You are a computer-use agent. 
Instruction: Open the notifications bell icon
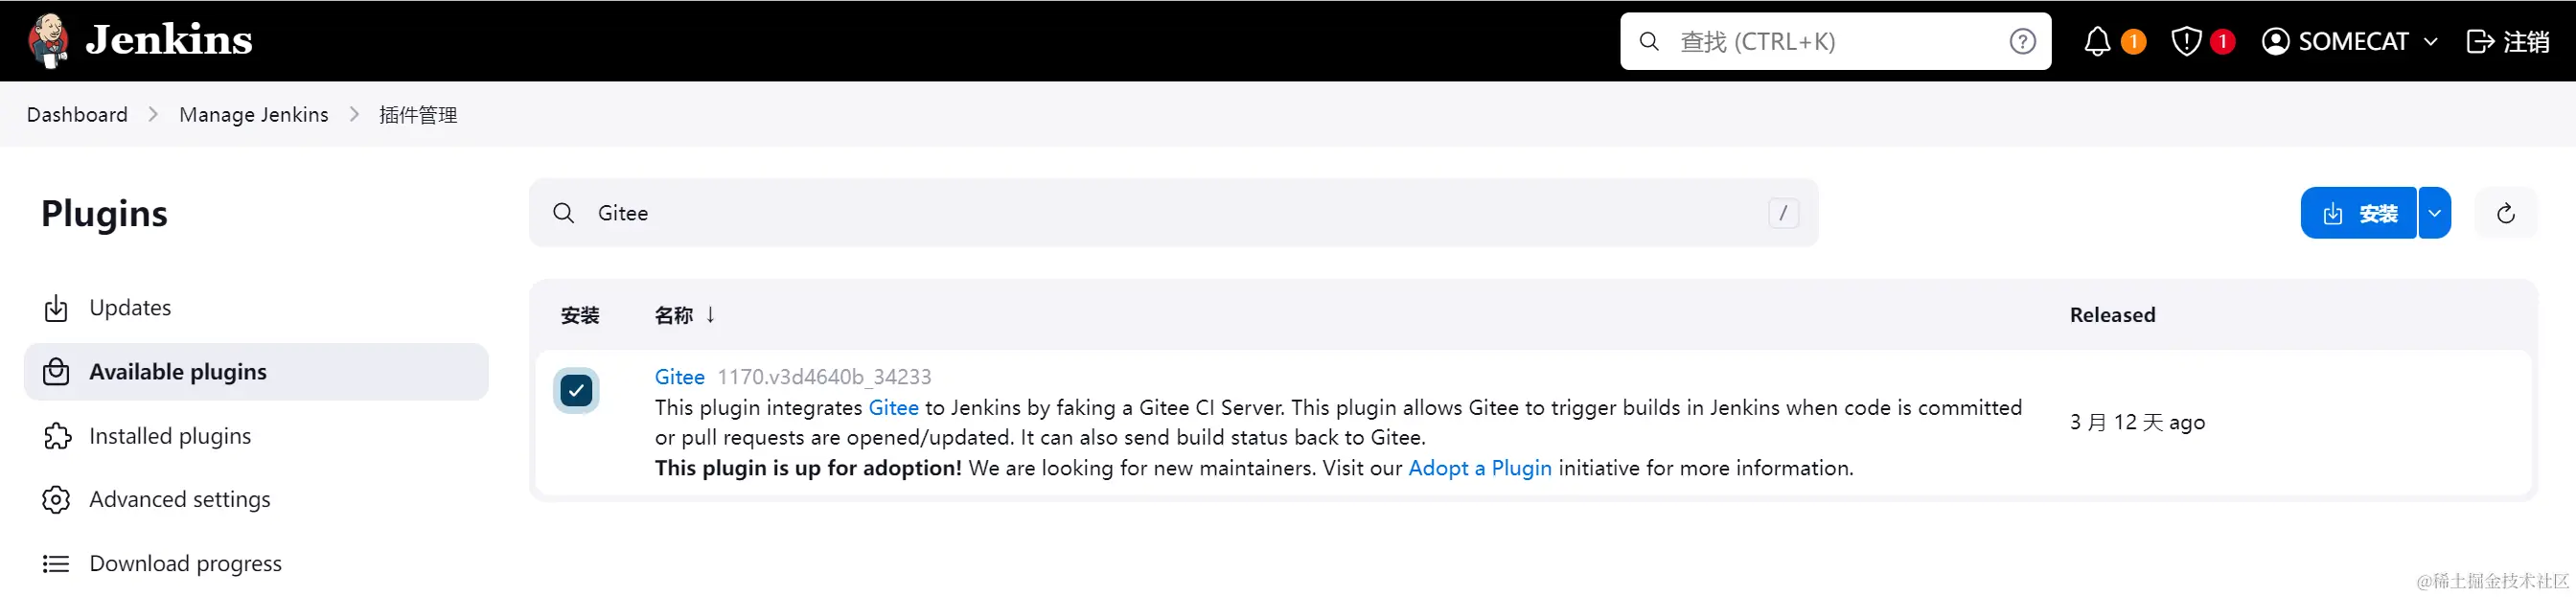pyautogui.click(x=2097, y=41)
